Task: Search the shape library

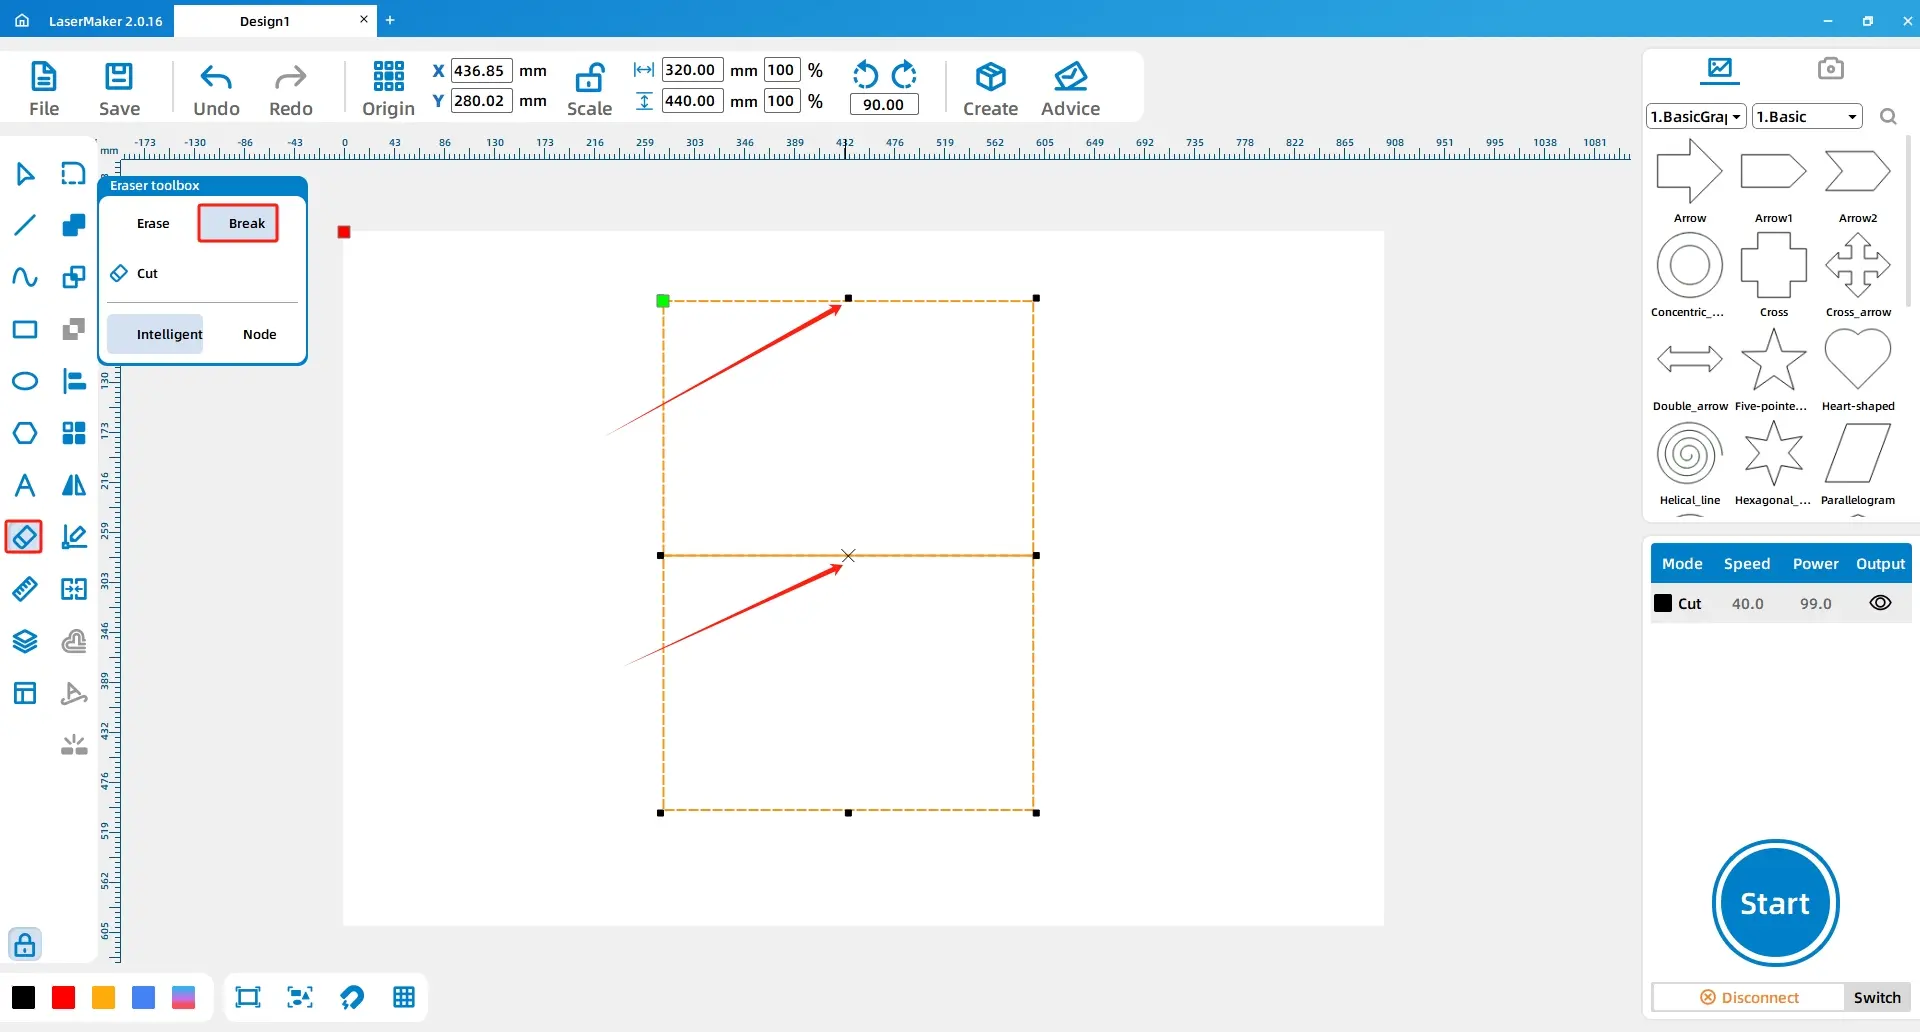Action: tap(1888, 116)
